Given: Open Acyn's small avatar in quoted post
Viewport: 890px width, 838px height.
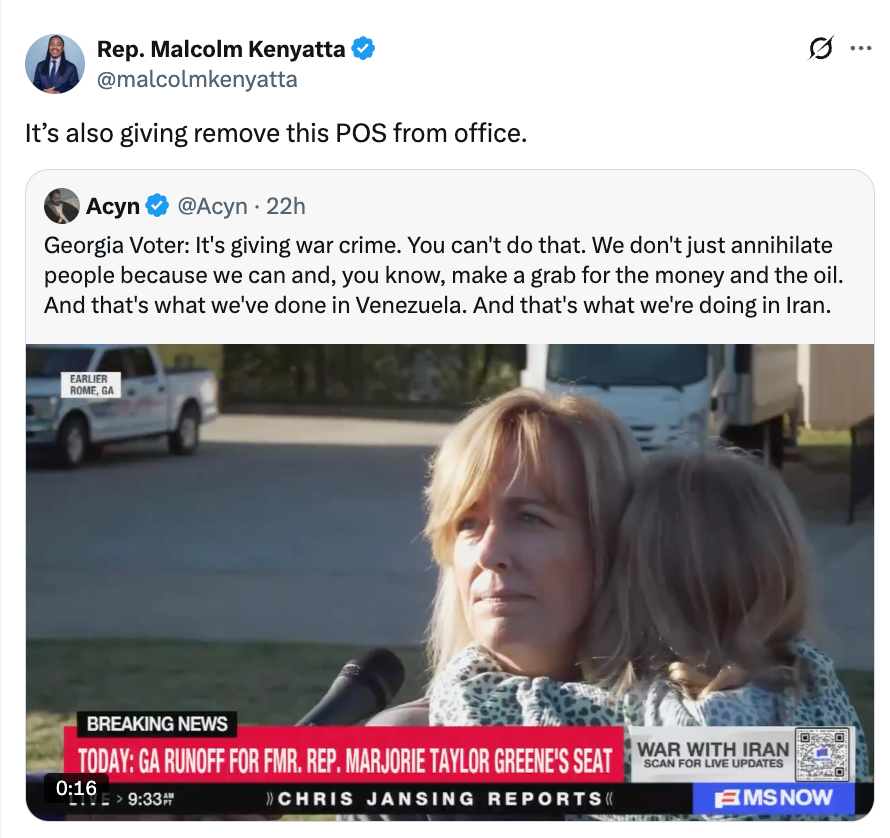Looking at the screenshot, I should 61,206.
